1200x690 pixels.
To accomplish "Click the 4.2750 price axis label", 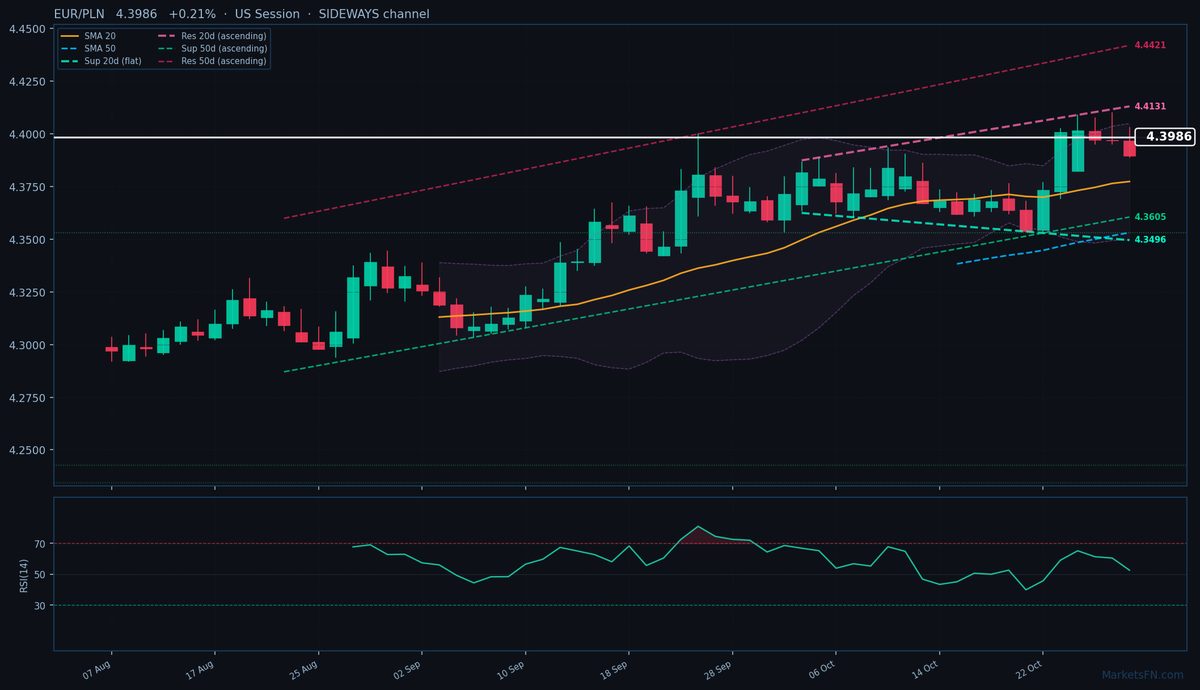I will pyautogui.click(x=26, y=399).
